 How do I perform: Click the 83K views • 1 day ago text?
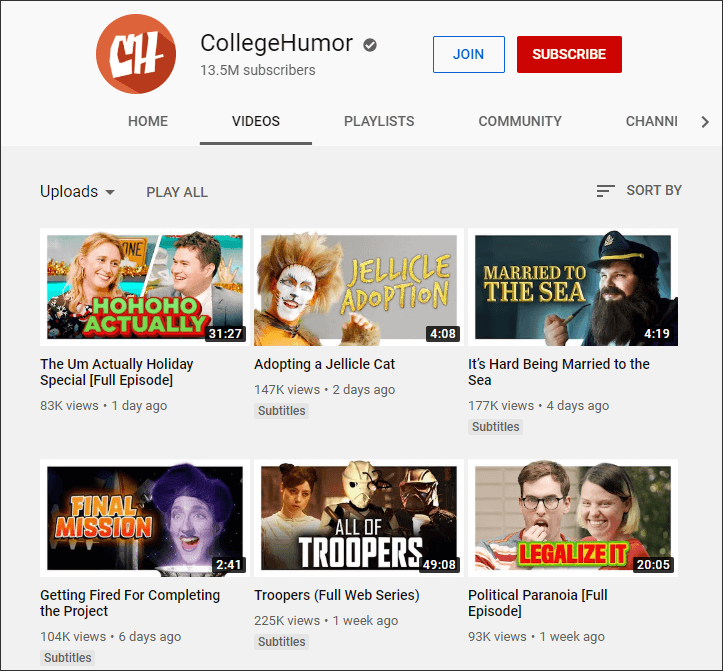coord(103,406)
